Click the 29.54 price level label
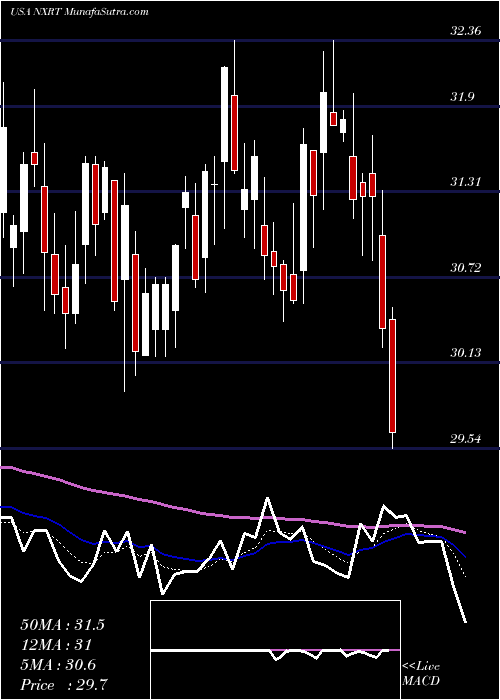The image size is (500, 700). point(465,439)
